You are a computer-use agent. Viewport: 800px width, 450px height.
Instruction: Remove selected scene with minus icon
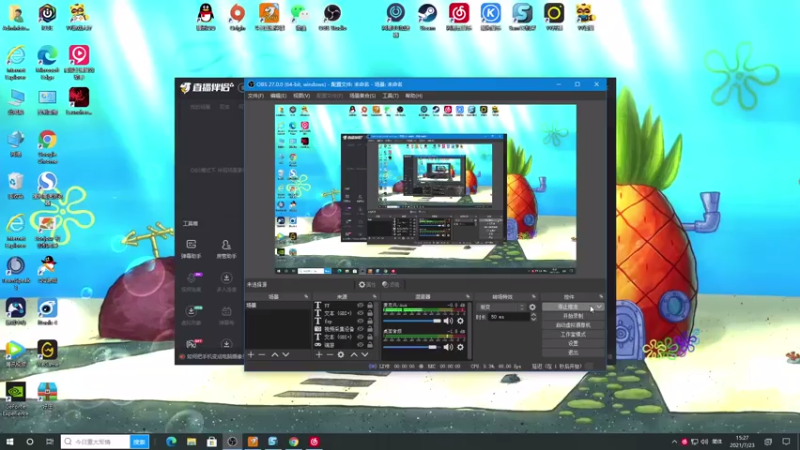pyautogui.click(x=262, y=355)
